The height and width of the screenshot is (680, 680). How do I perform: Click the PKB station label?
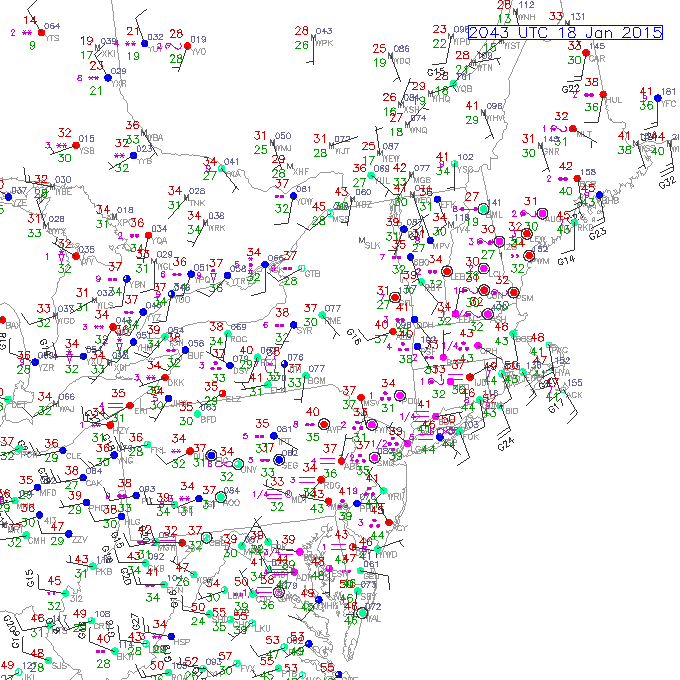point(104,572)
